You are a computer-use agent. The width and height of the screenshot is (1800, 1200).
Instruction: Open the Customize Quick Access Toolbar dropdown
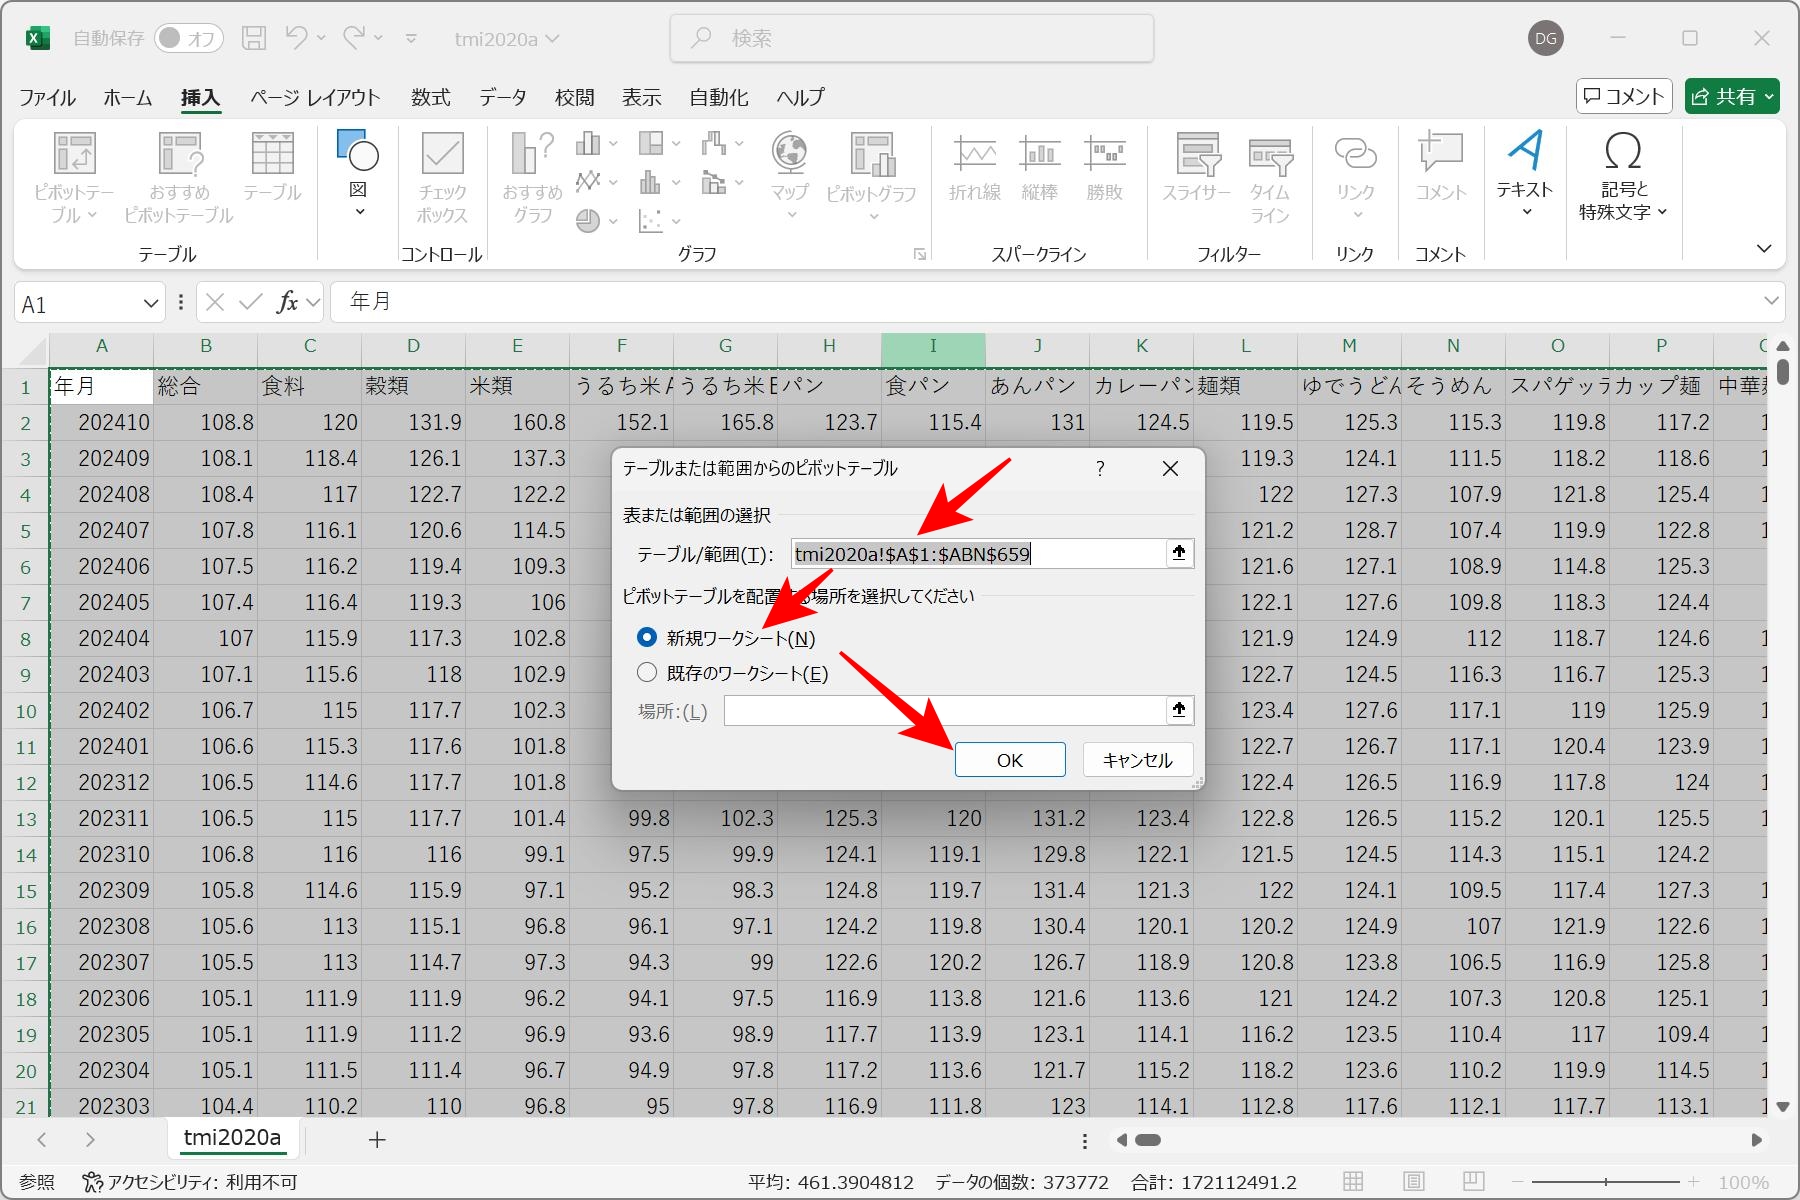coord(411,39)
